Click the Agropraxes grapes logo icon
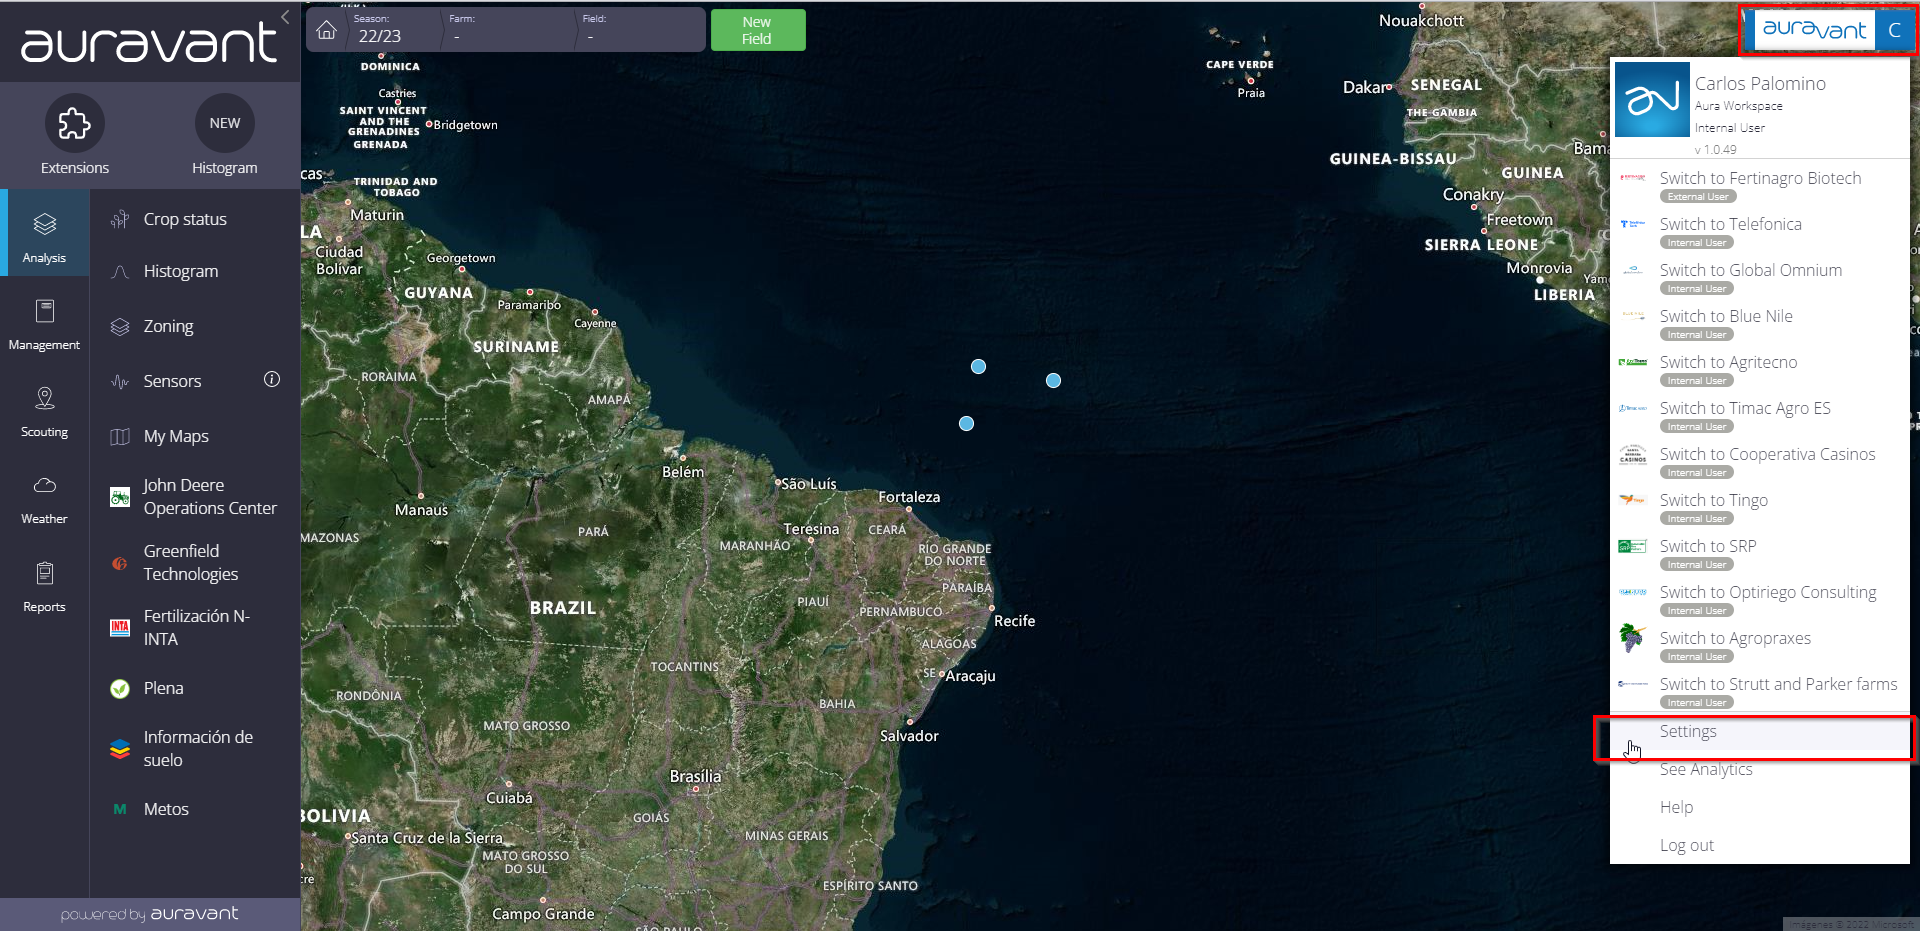This screenshot has width=1920, height=931. 1632,638
